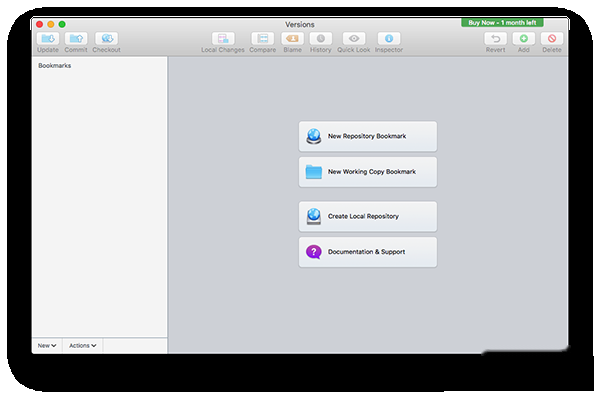Click the Quick Look eye icon
Viewport: 600px width, 399px height.
pos(354,39)
